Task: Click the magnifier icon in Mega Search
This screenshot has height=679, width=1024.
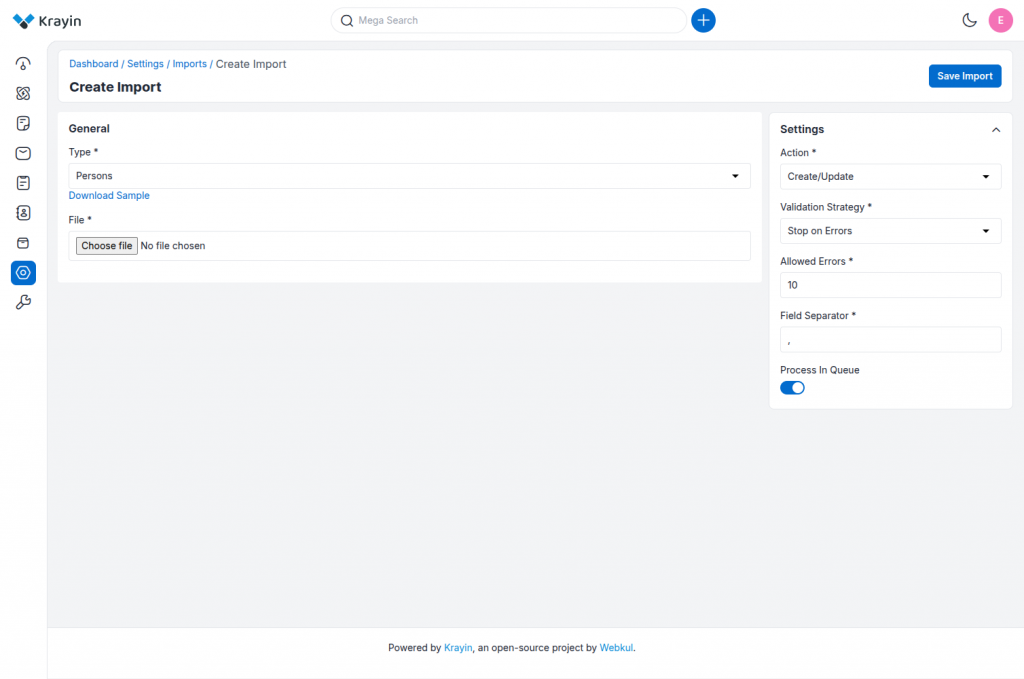Action: tap(347, 21)
